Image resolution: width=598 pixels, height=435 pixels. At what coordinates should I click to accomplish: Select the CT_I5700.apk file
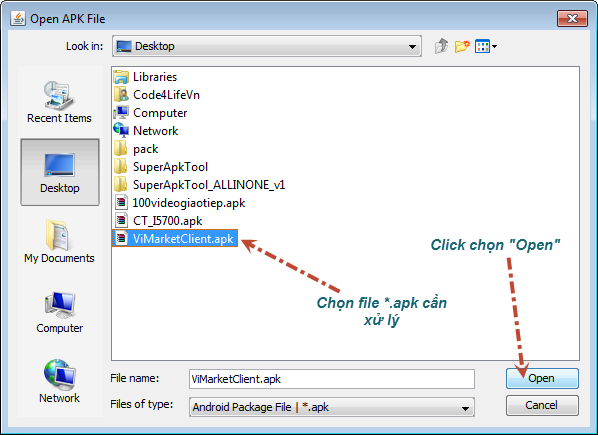tap(158, 221)
